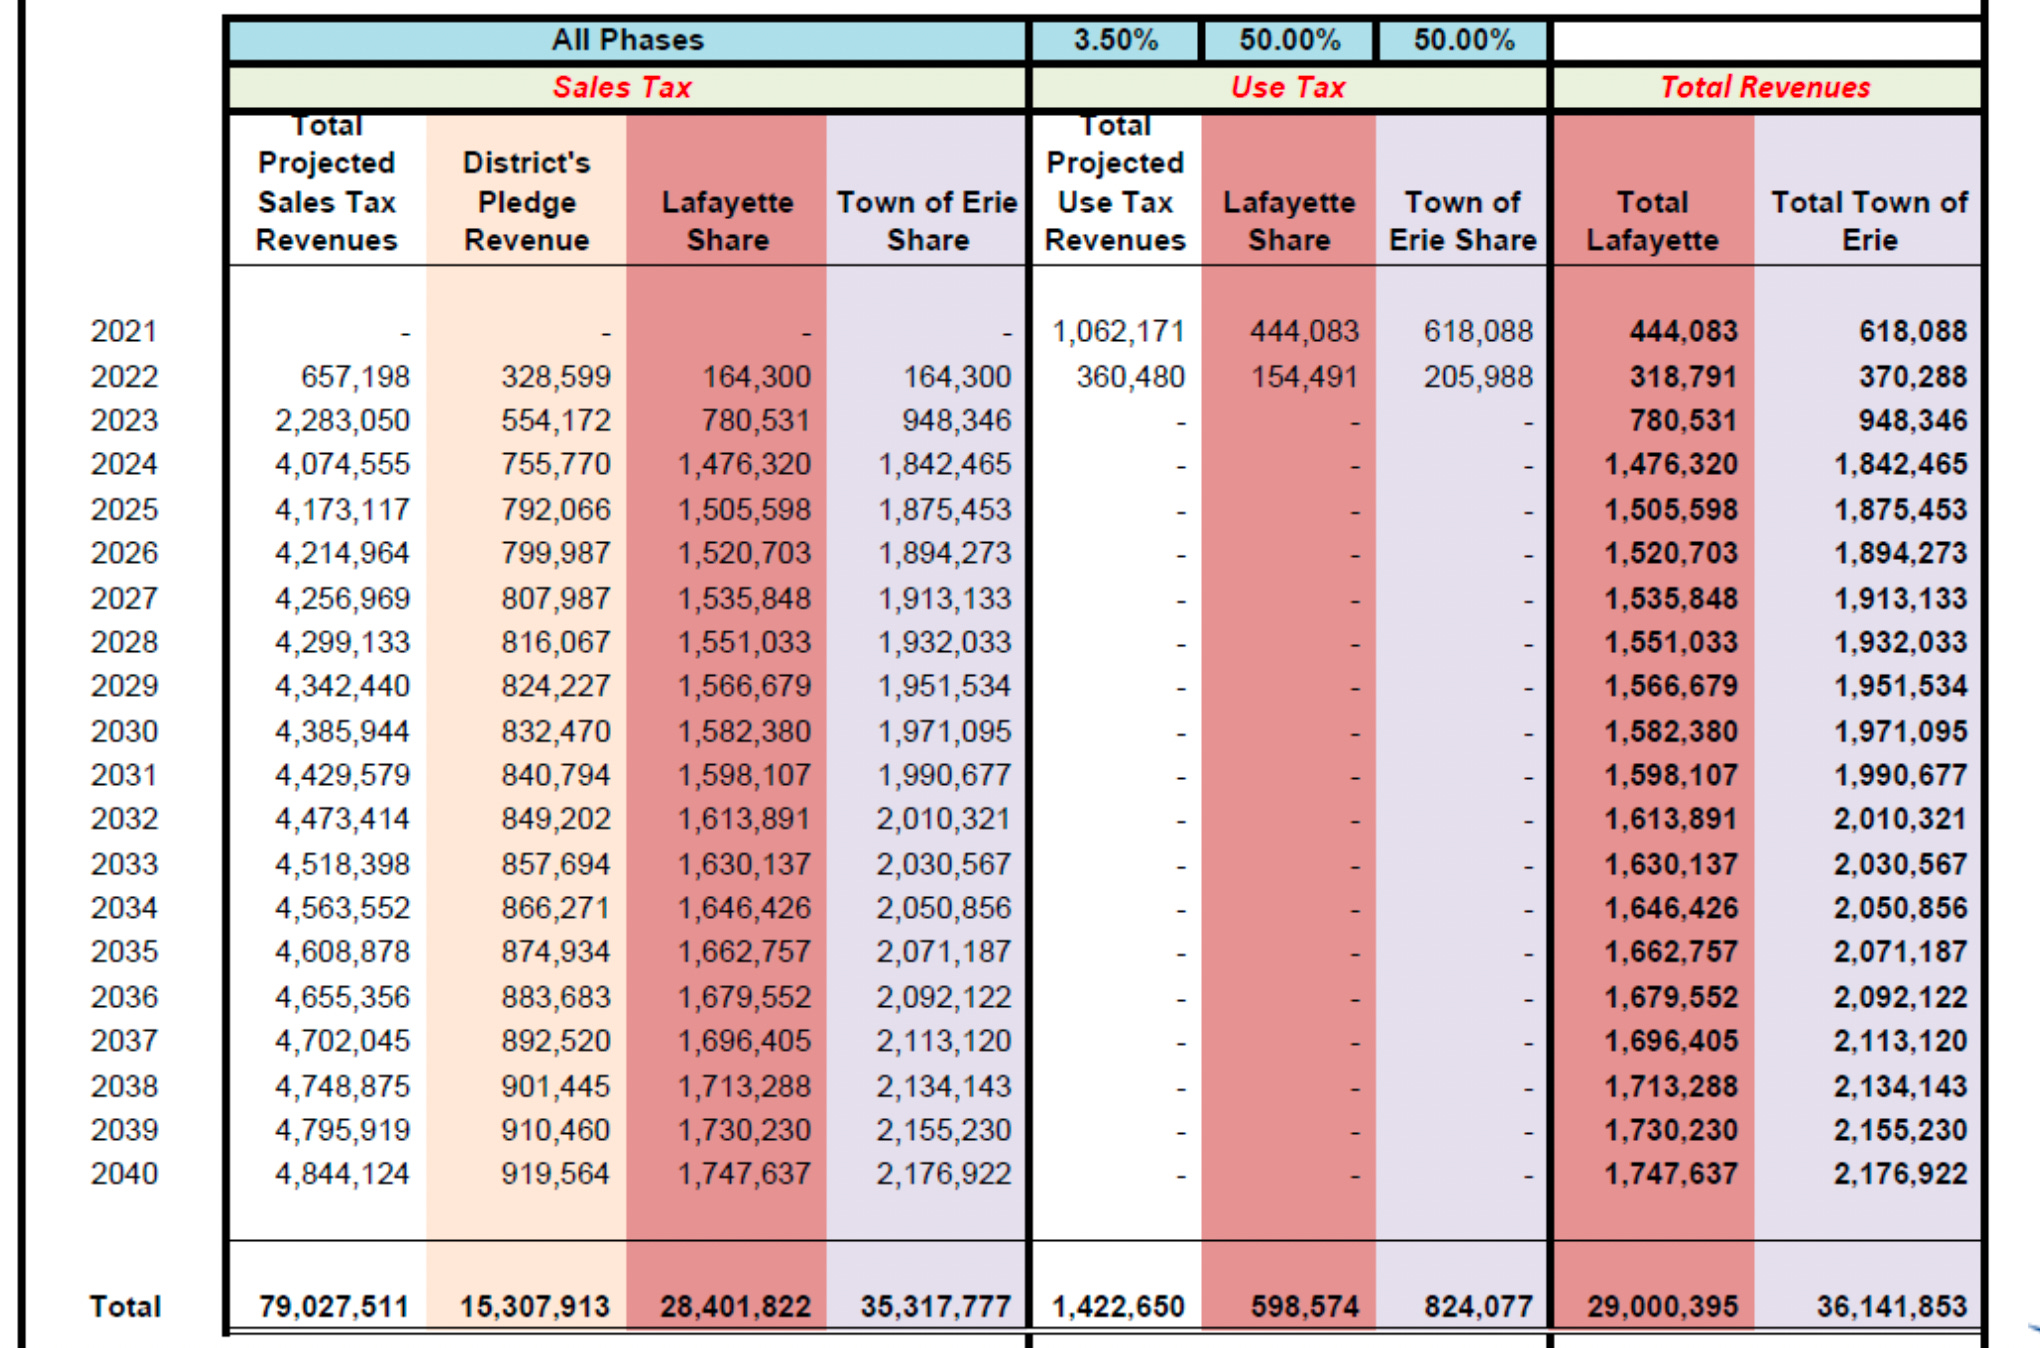The image size is (2040, 1348).
Task: Click the year 2028 row label
Action: click(x=124, y=643)
